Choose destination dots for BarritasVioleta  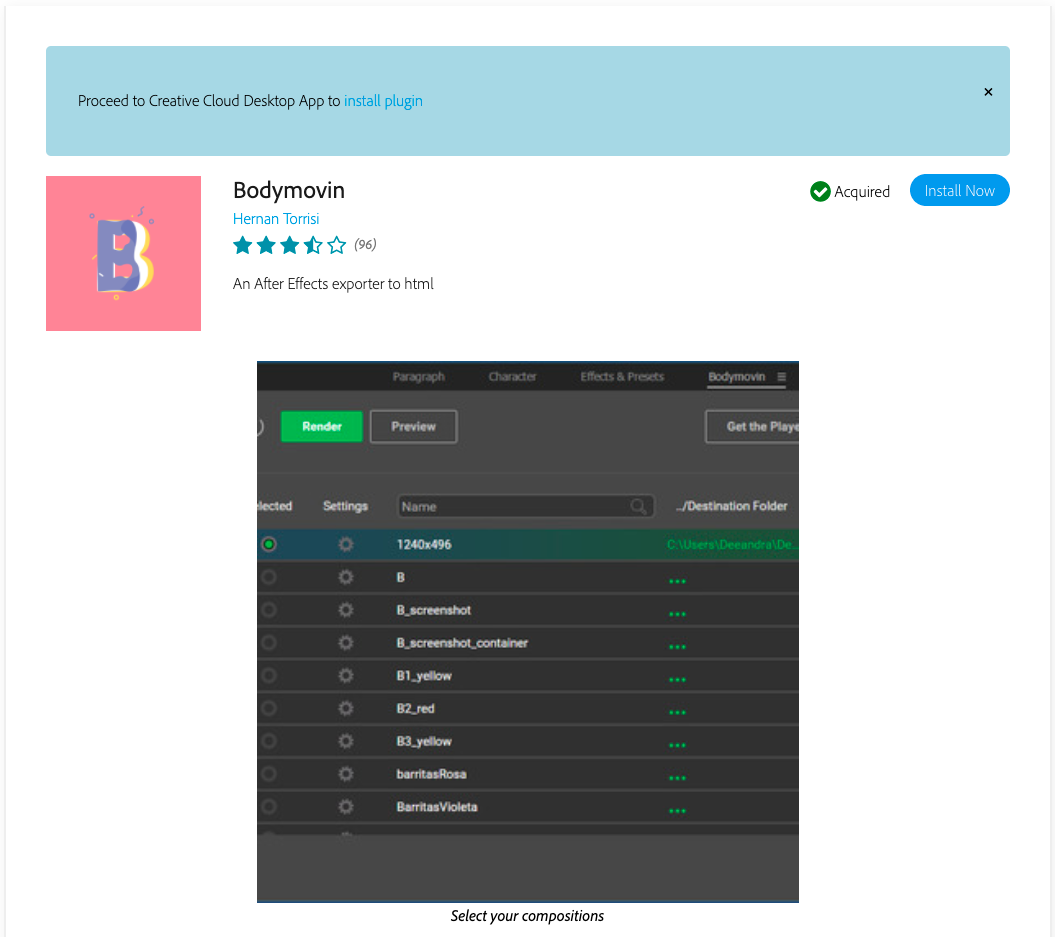[x=677, y=811]
